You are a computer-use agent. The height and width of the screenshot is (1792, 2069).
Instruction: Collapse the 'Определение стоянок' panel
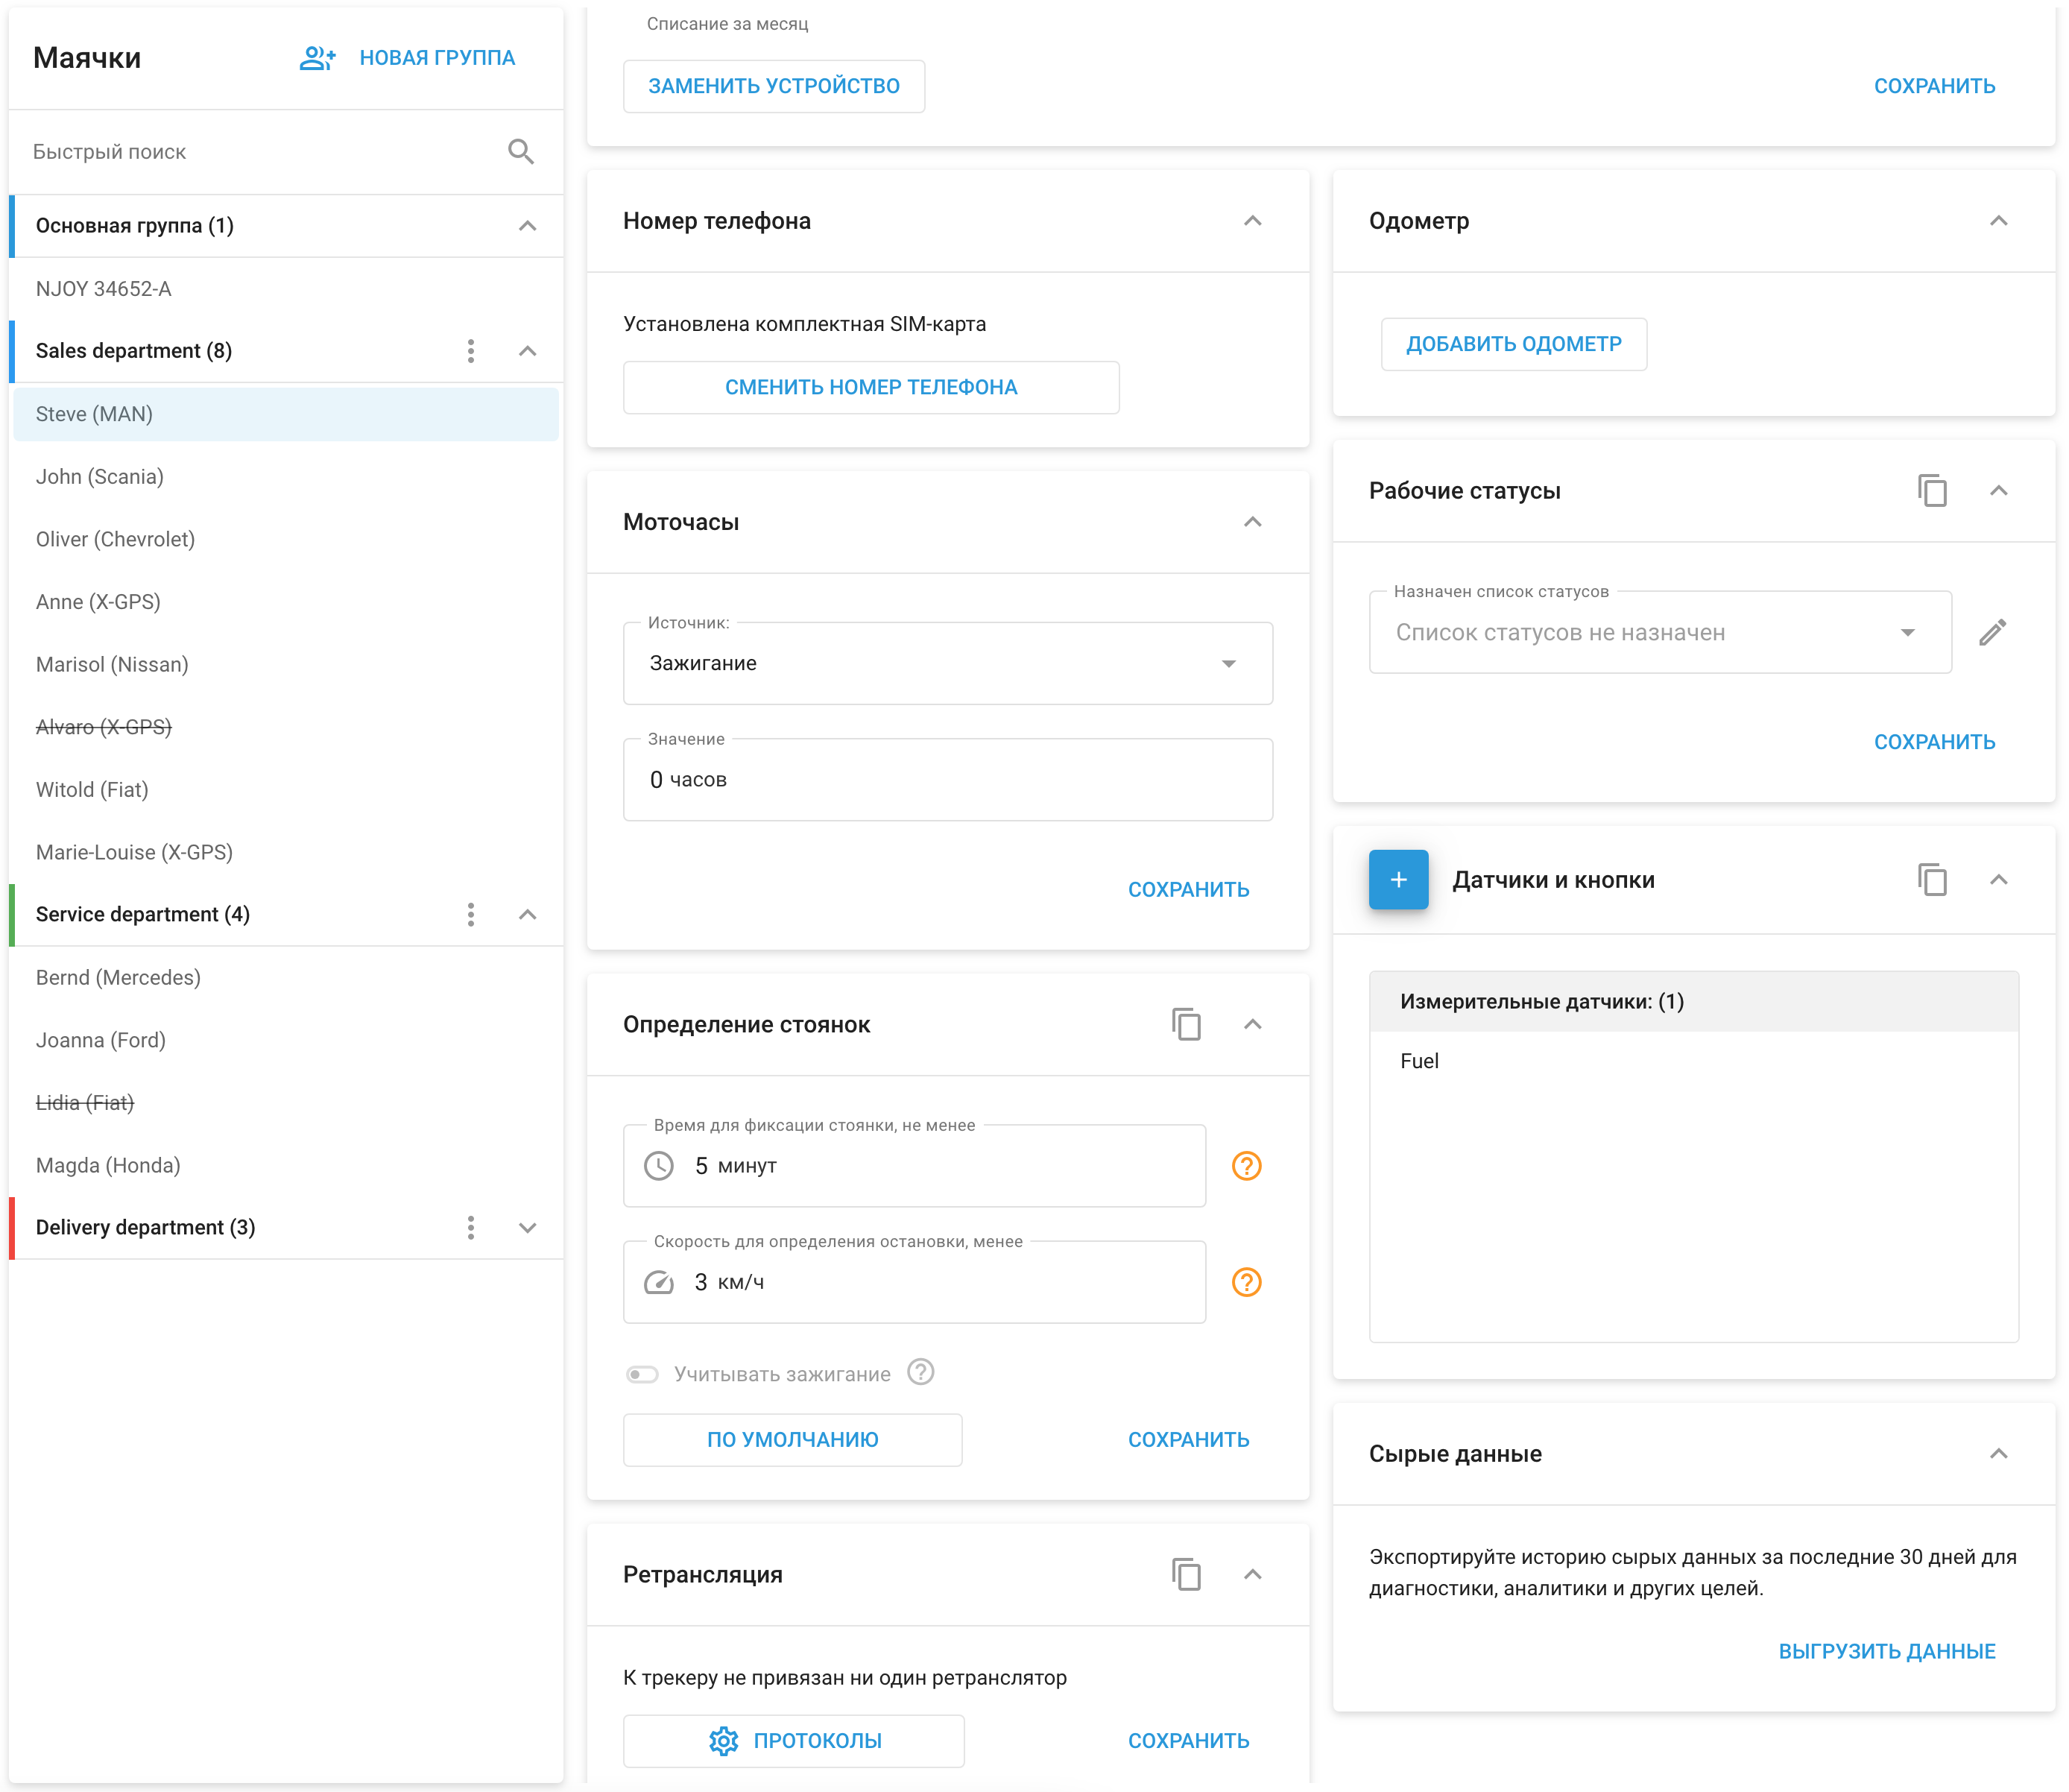(1252, 1025)
